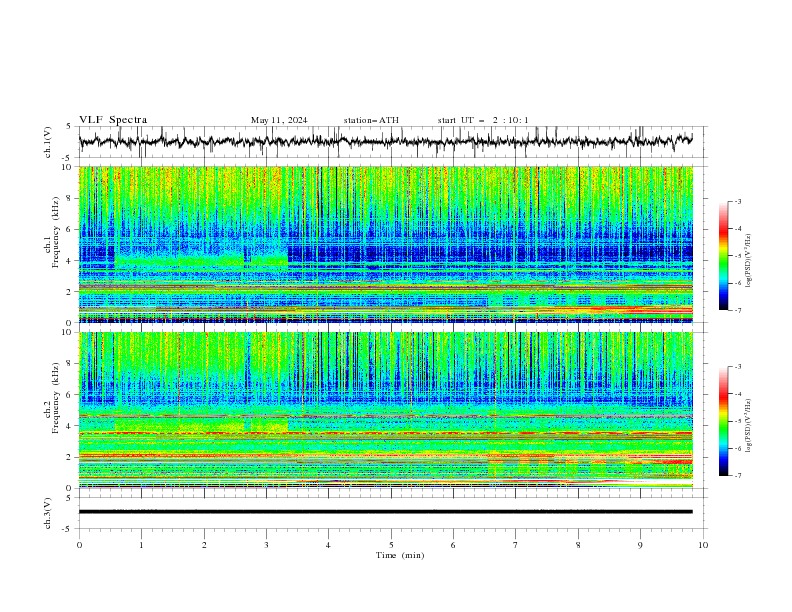The height and width of the screenshot is (612, 792).
Task: Select the ch.2 "Frequency (kHz)" axis title
Action: coord(56,398)
